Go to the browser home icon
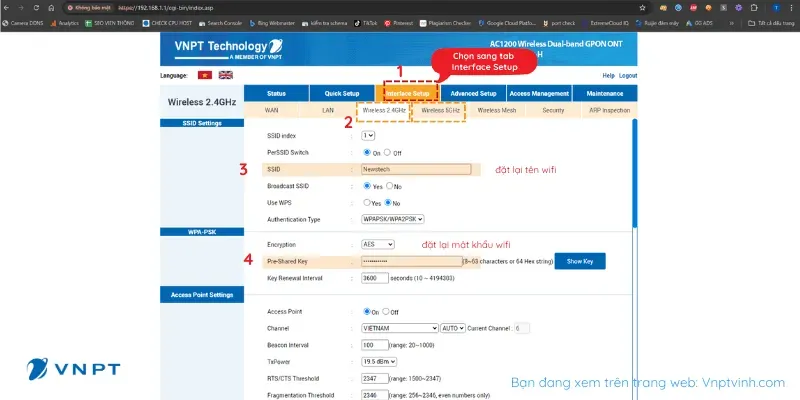The image size is (800, 400). 51,8
